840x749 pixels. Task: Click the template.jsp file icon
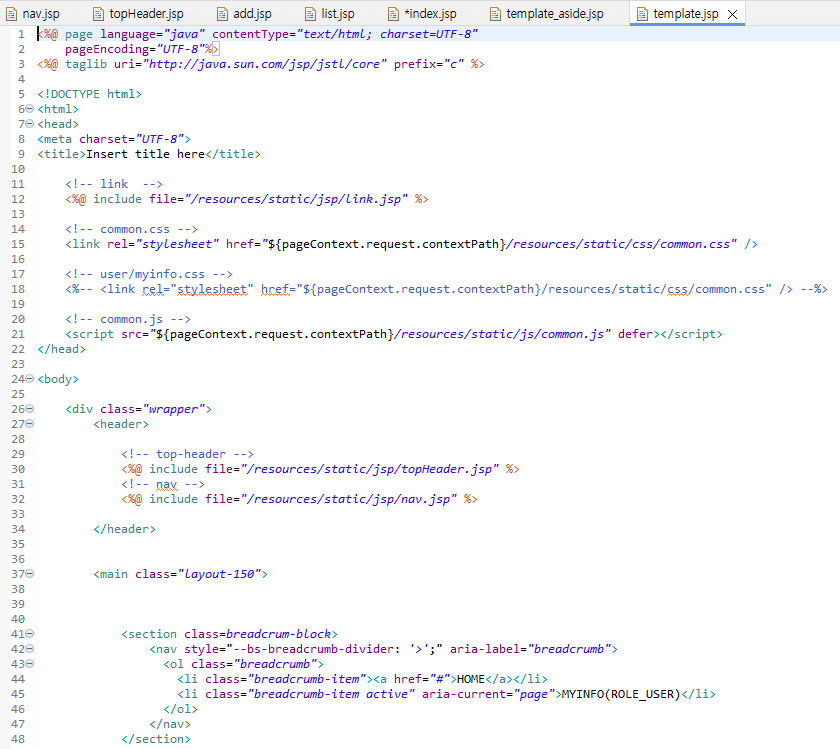tap(642, 14)
